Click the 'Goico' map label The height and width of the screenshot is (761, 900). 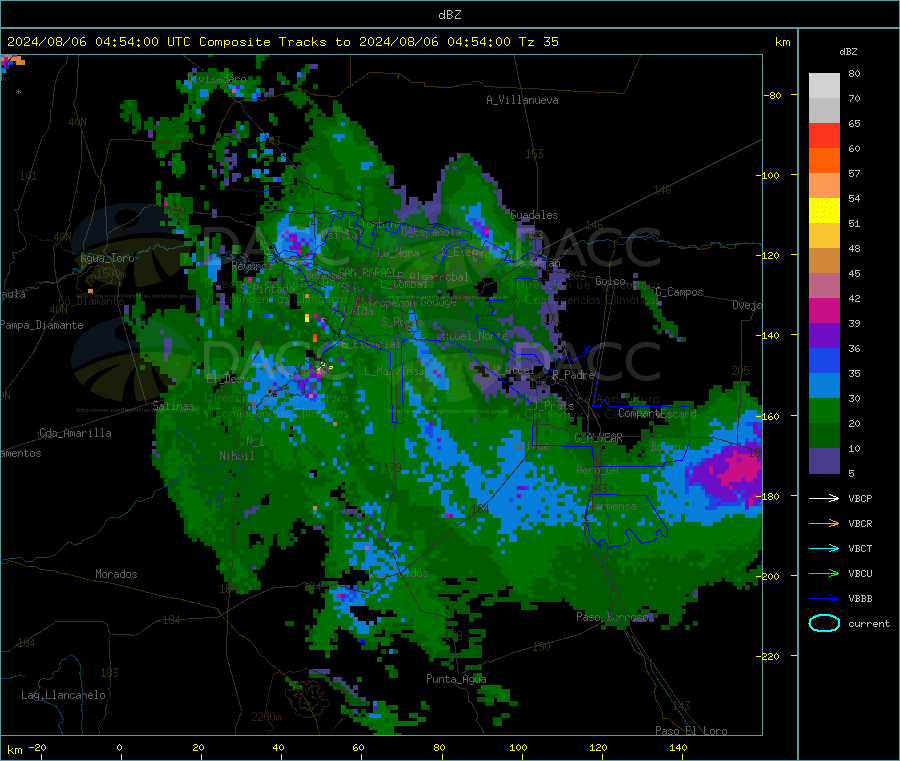(x=610, y=281)
